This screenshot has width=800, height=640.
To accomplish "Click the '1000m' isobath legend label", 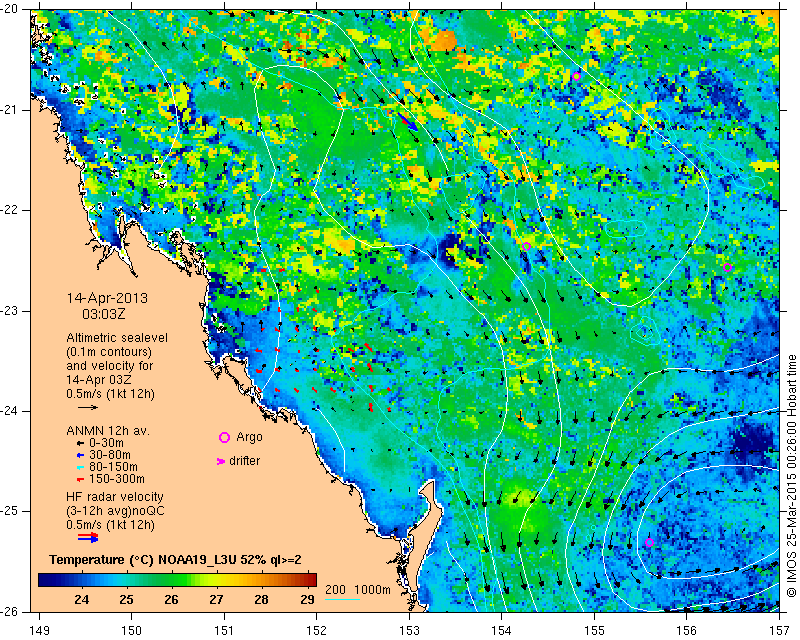I will pos(372,590).
